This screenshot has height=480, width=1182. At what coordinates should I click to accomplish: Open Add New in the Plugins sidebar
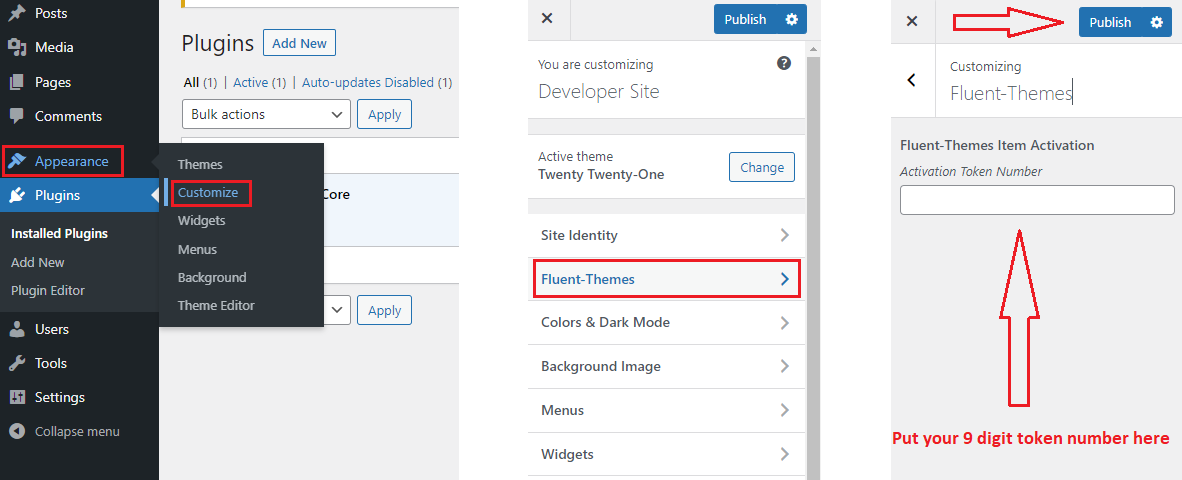pyautogui.click(x=38, y=262)
